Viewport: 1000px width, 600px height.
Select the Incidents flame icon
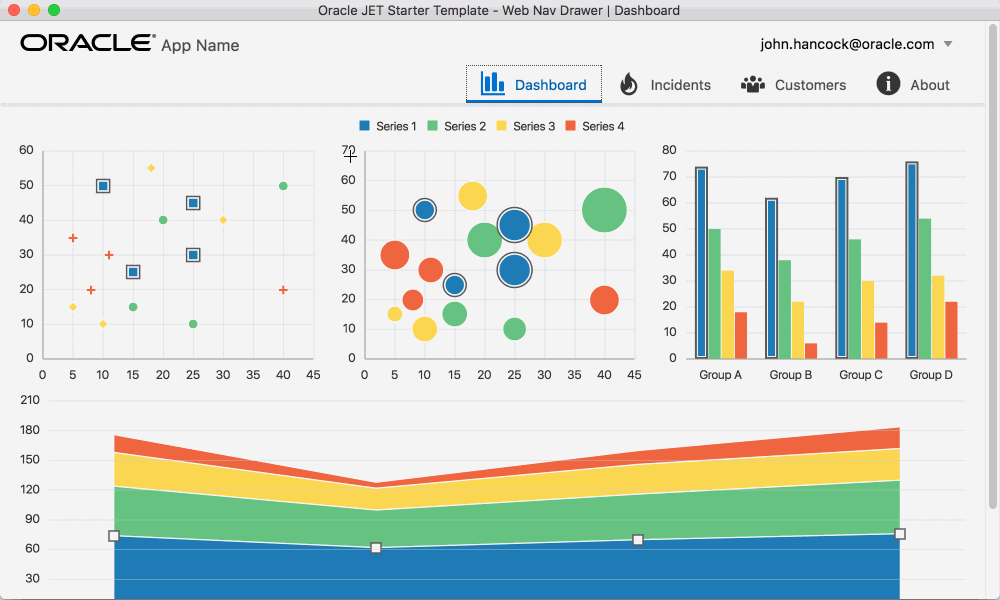coord(629,84)
